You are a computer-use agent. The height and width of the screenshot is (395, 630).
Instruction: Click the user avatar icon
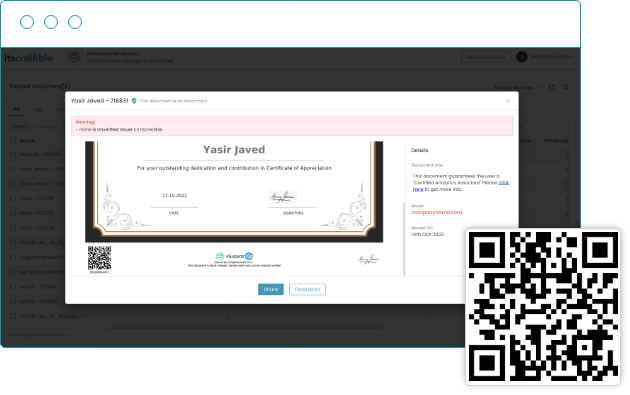(x=522, y=57)
